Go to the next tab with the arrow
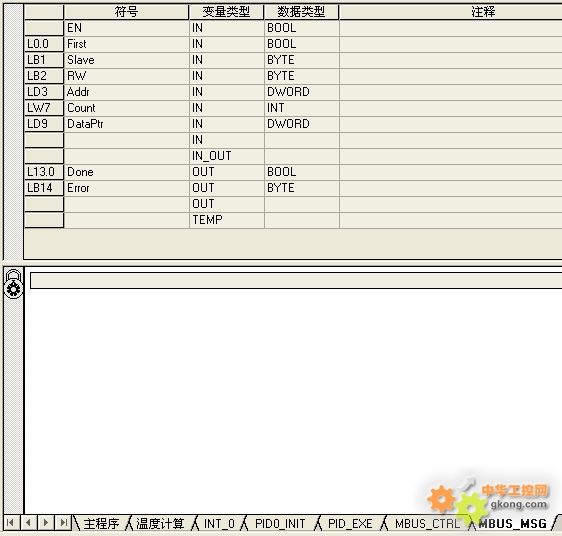 [46, 522]
